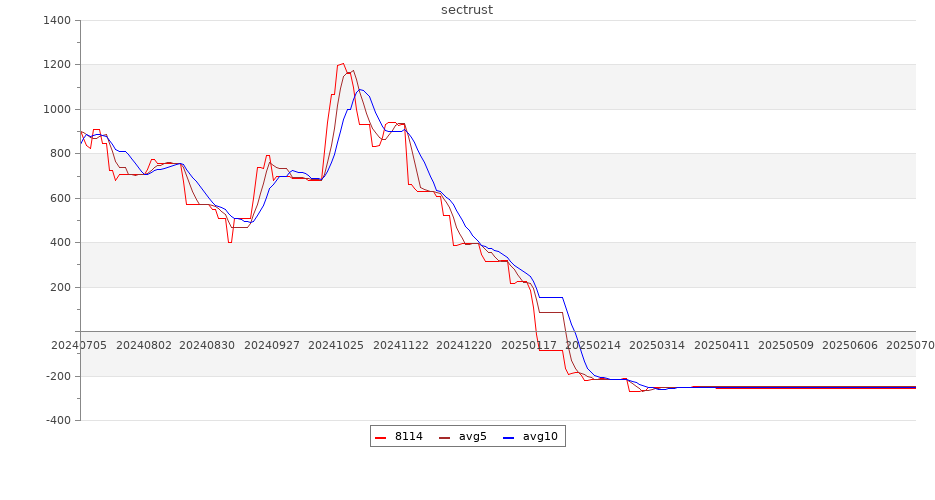The width and height of the screenshot is (935, 500).
Task: Click the 20250509 date label
Action: (785, 345)
